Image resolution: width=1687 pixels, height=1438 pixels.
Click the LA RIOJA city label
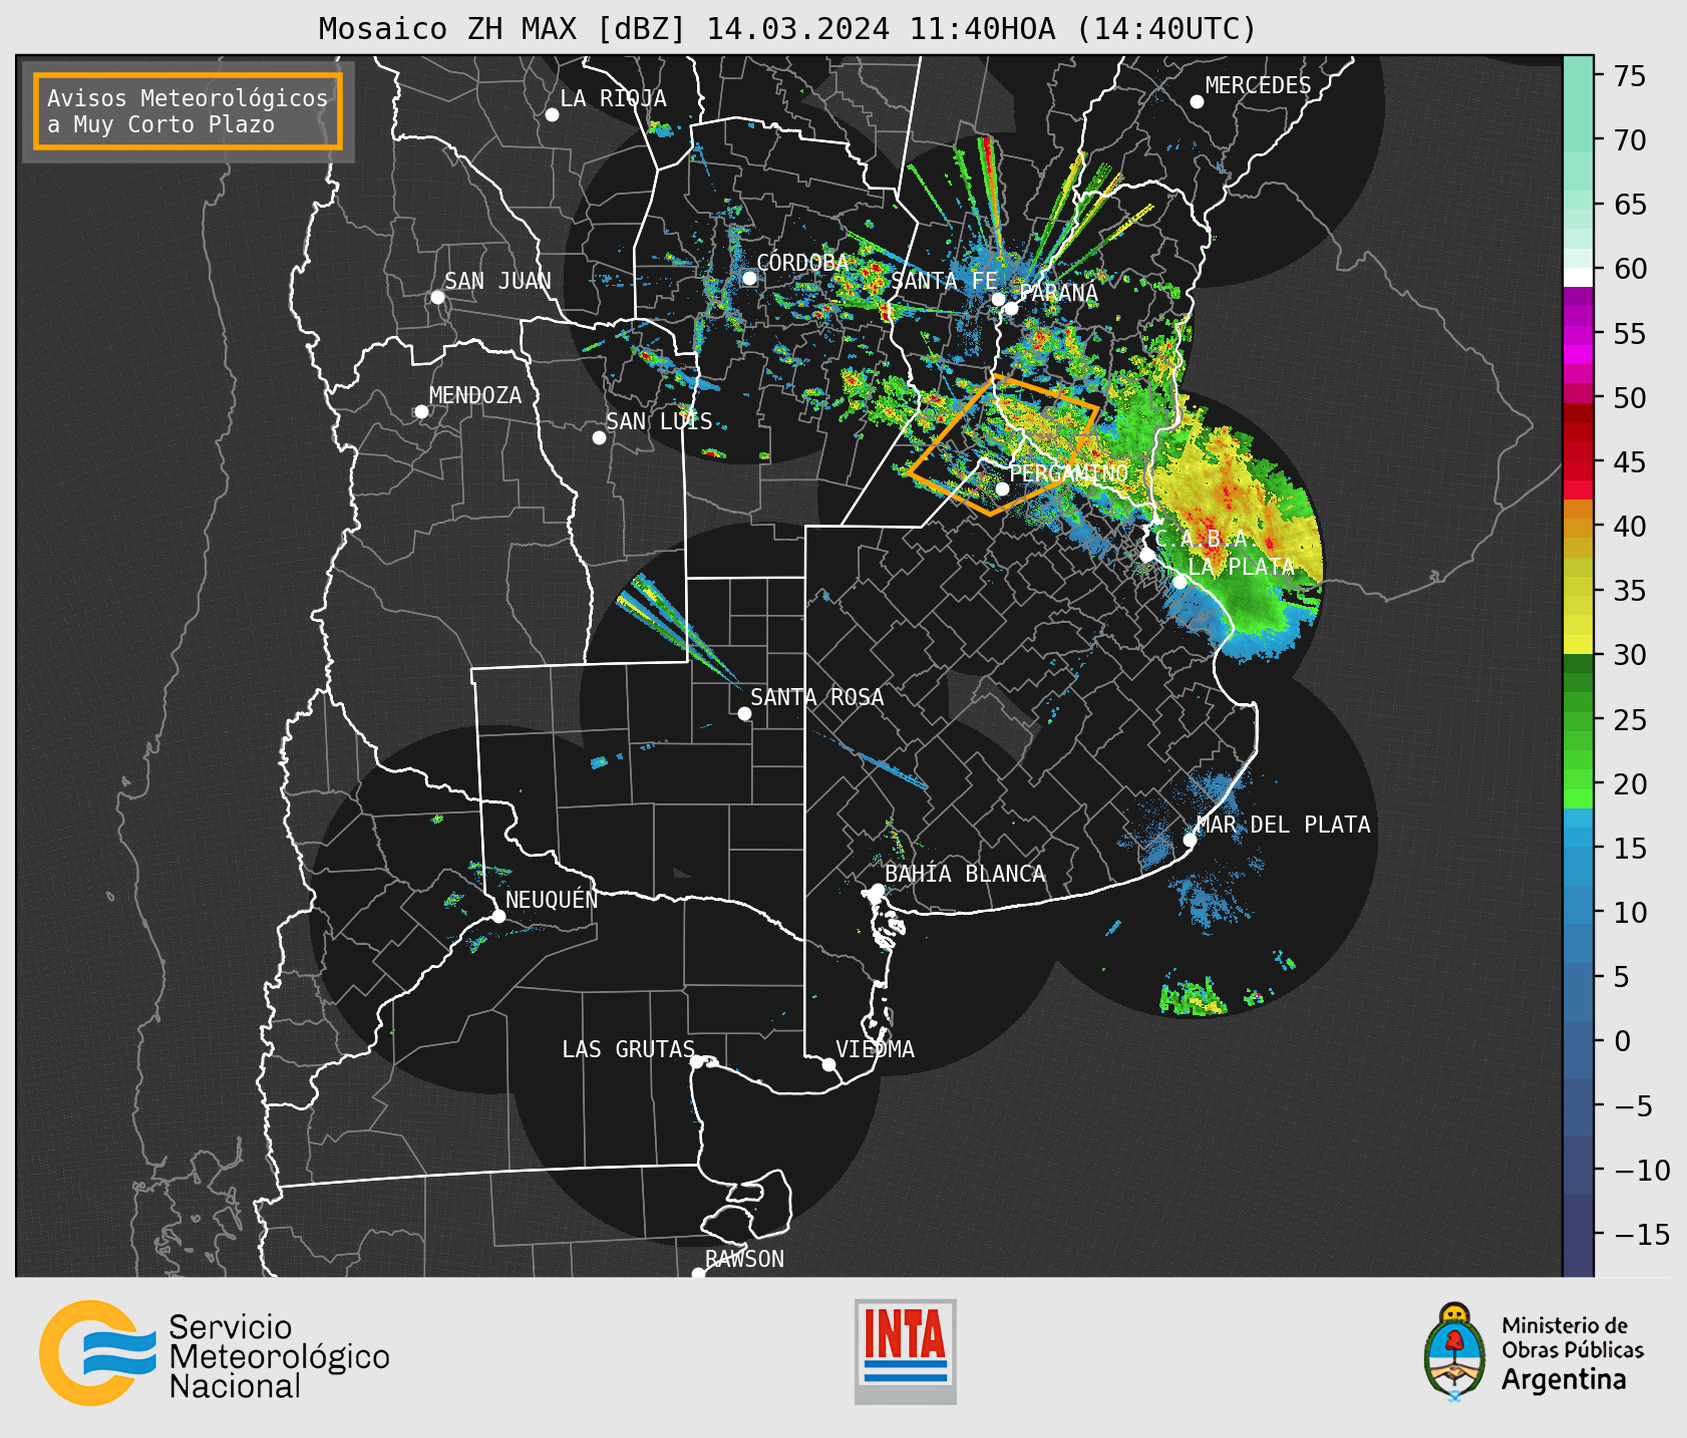coord(613,99)
